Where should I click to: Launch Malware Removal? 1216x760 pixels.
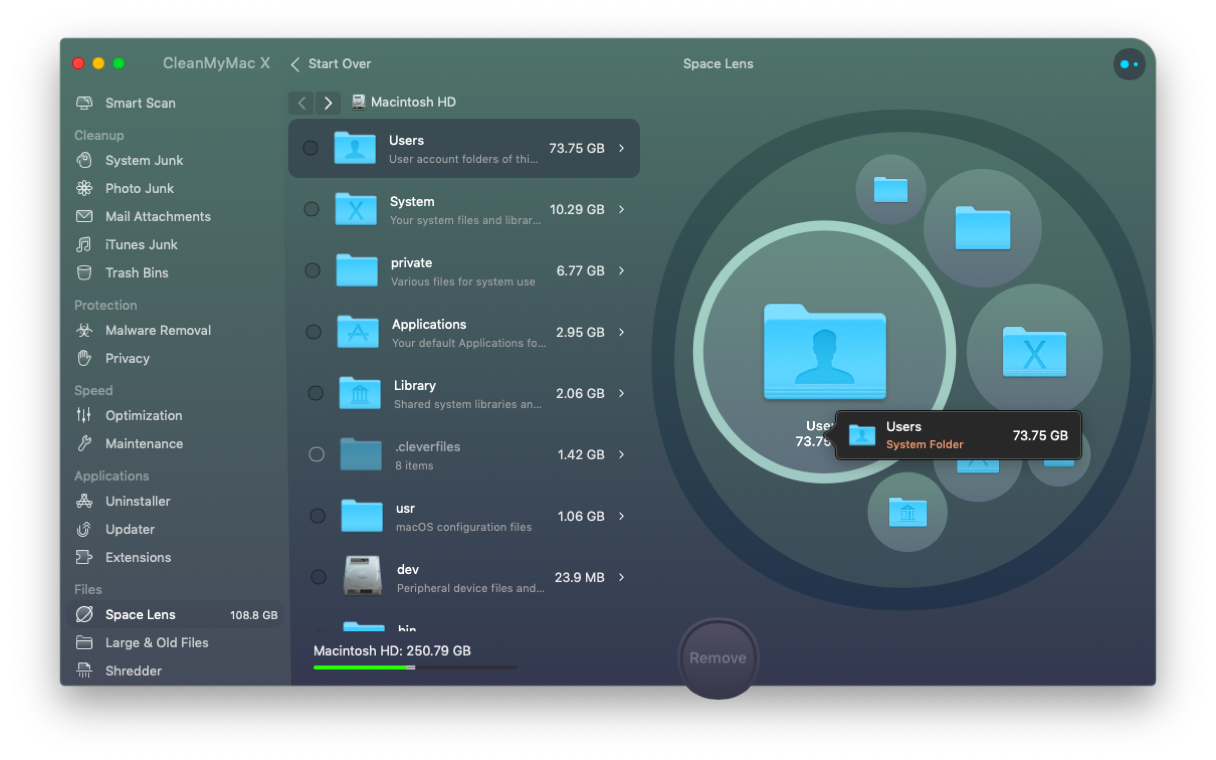158,330
